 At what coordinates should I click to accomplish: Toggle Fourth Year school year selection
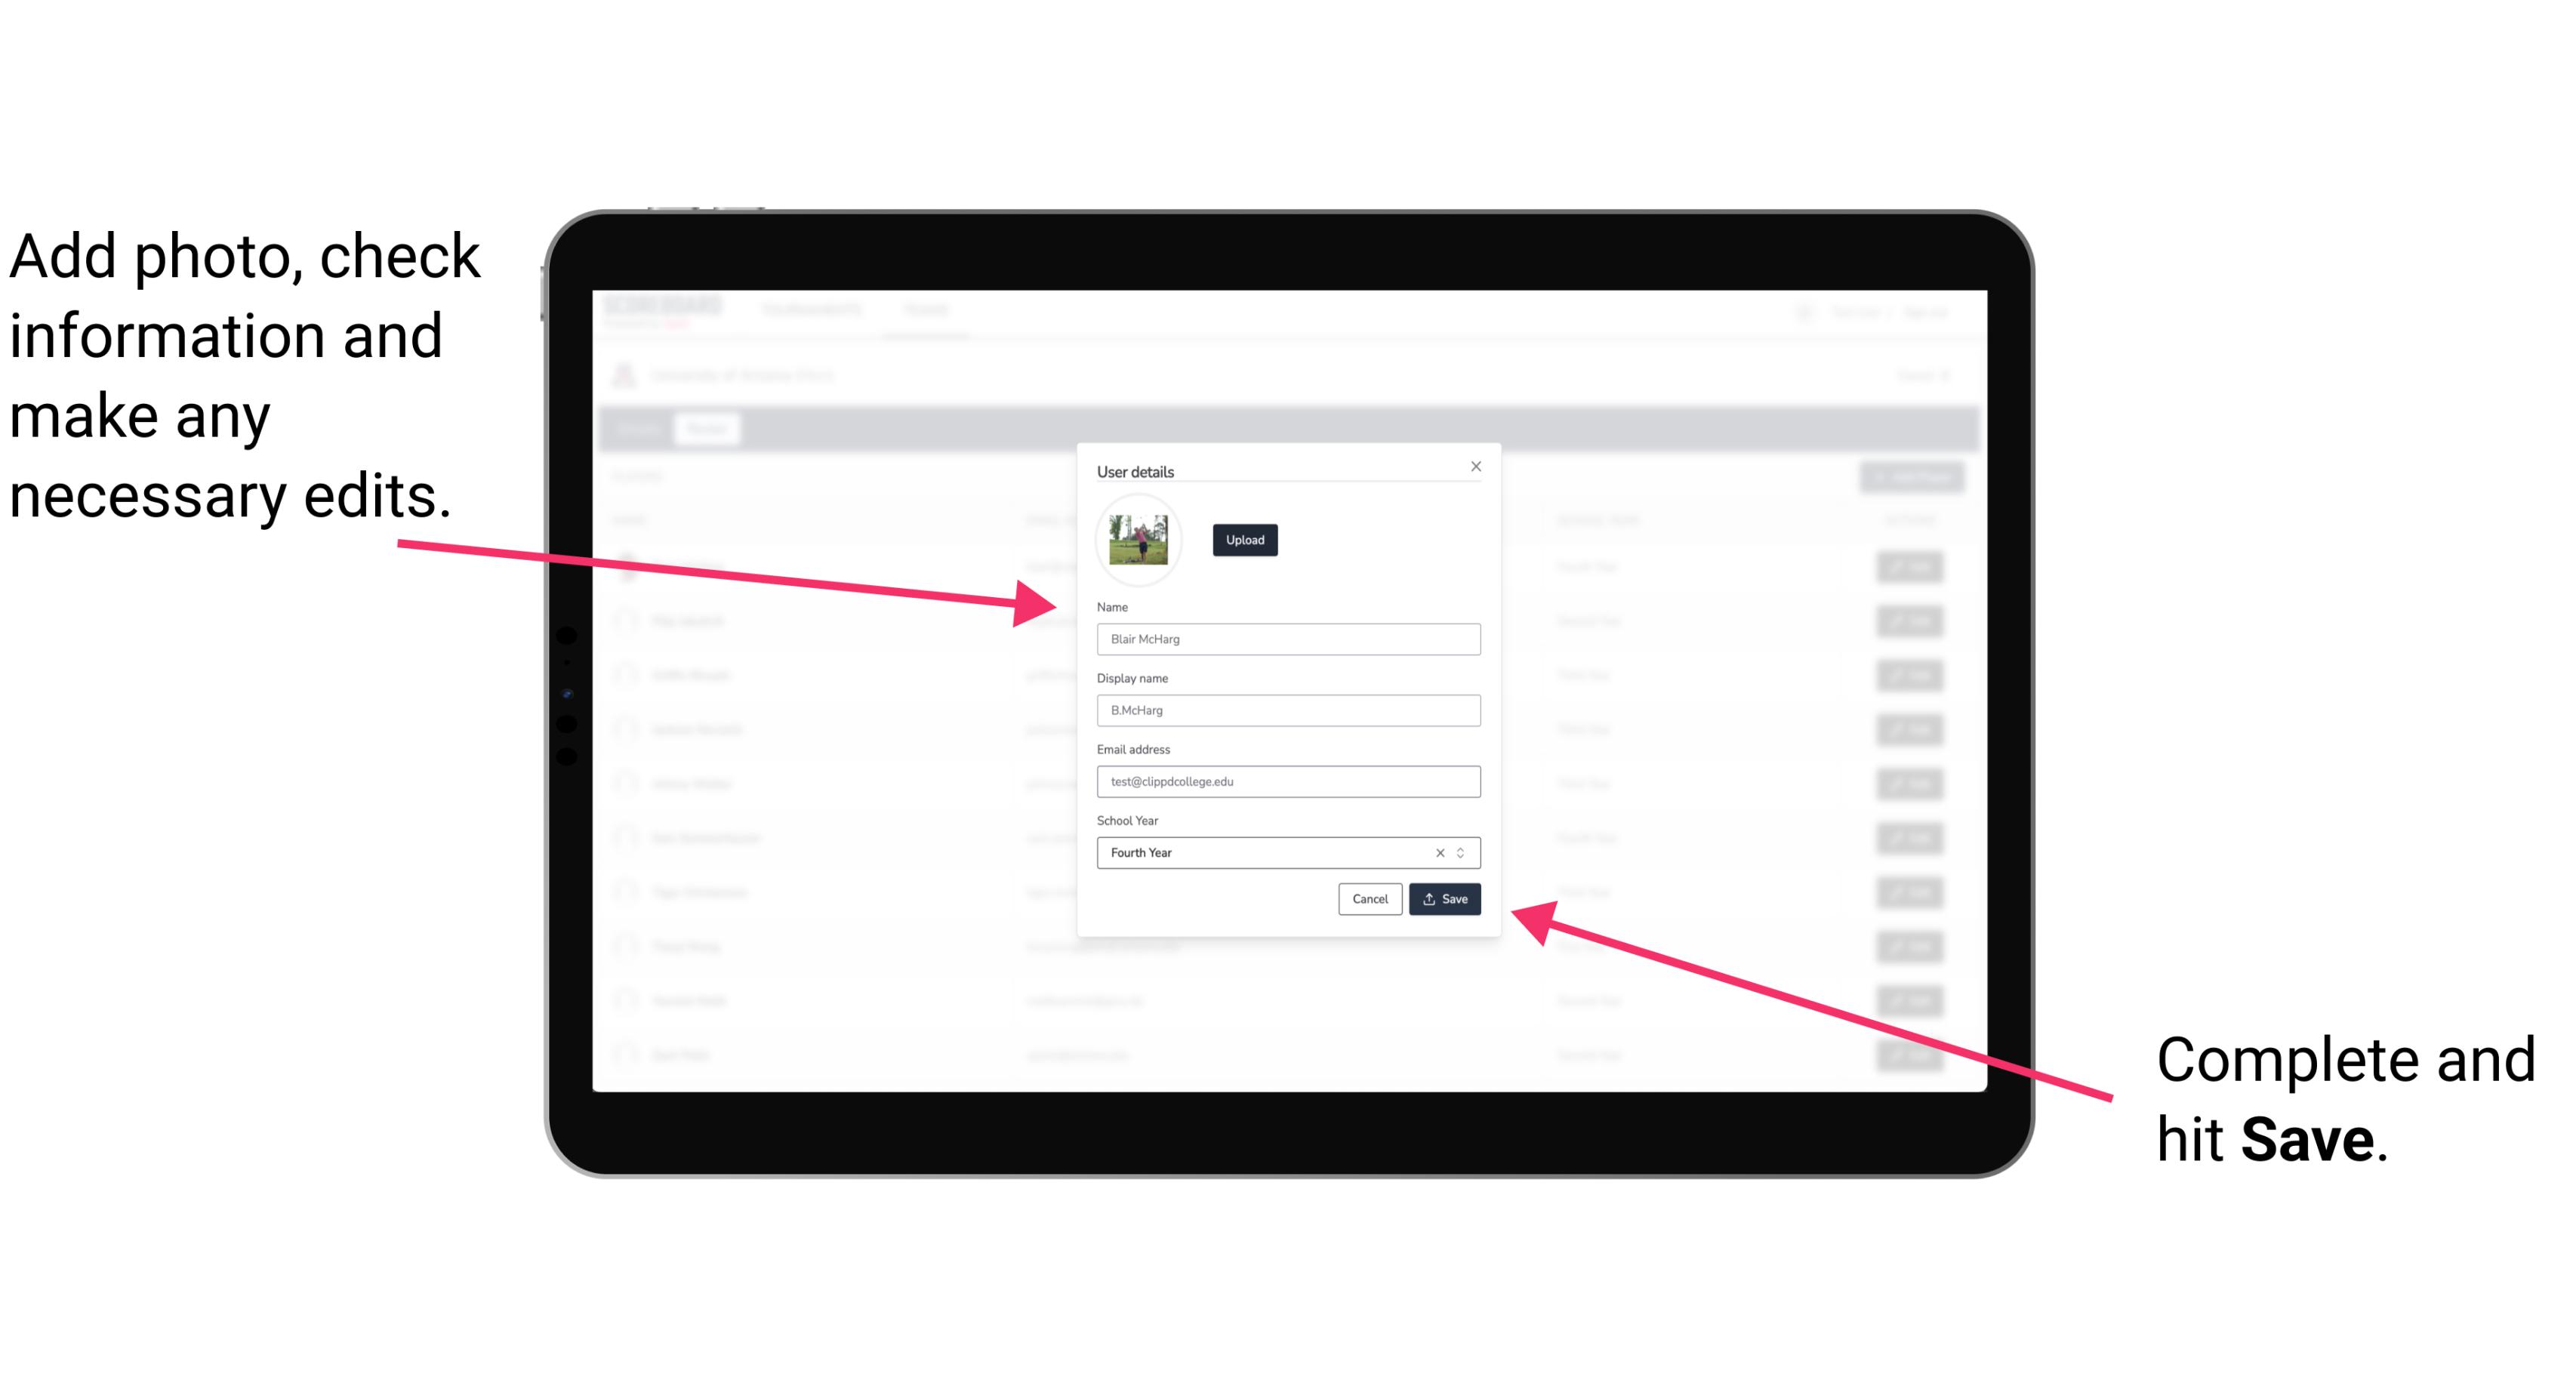[1462, 852]
